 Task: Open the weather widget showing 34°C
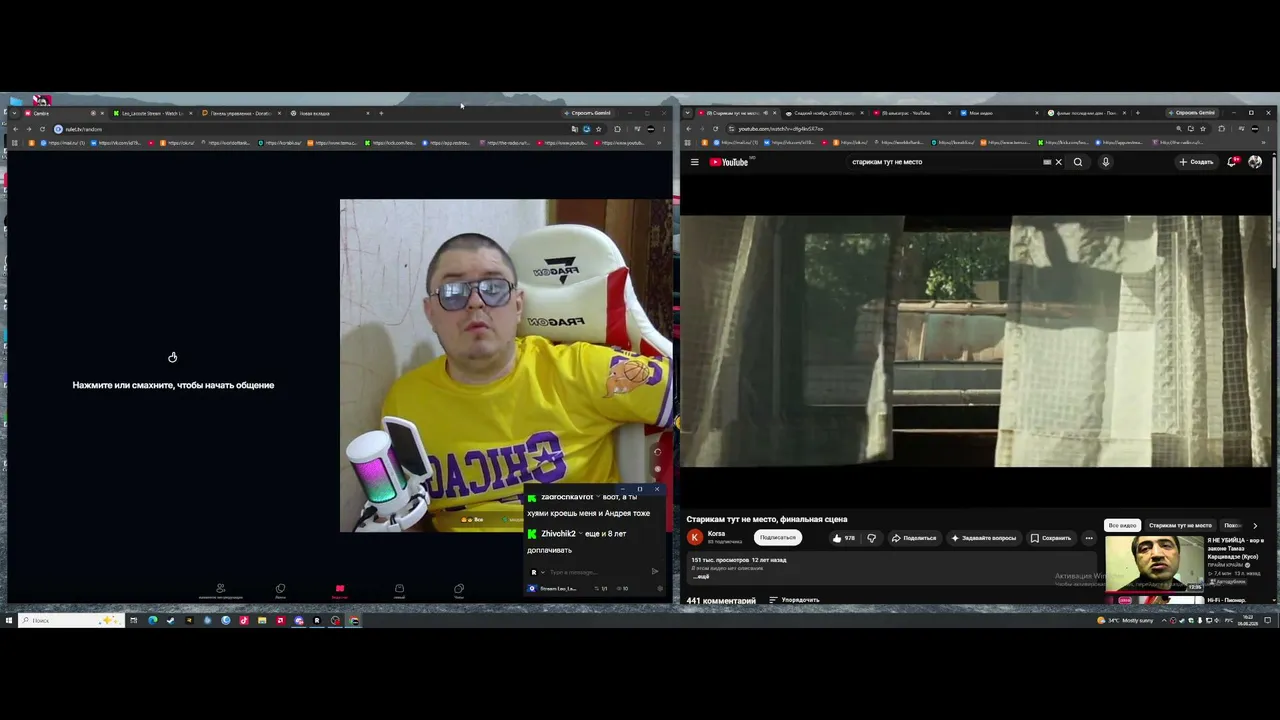pos(1125,620)
